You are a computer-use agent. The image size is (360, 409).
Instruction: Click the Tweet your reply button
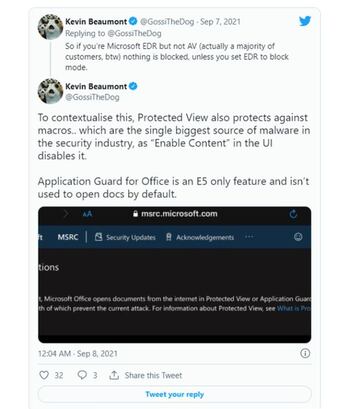click(174, 394)
